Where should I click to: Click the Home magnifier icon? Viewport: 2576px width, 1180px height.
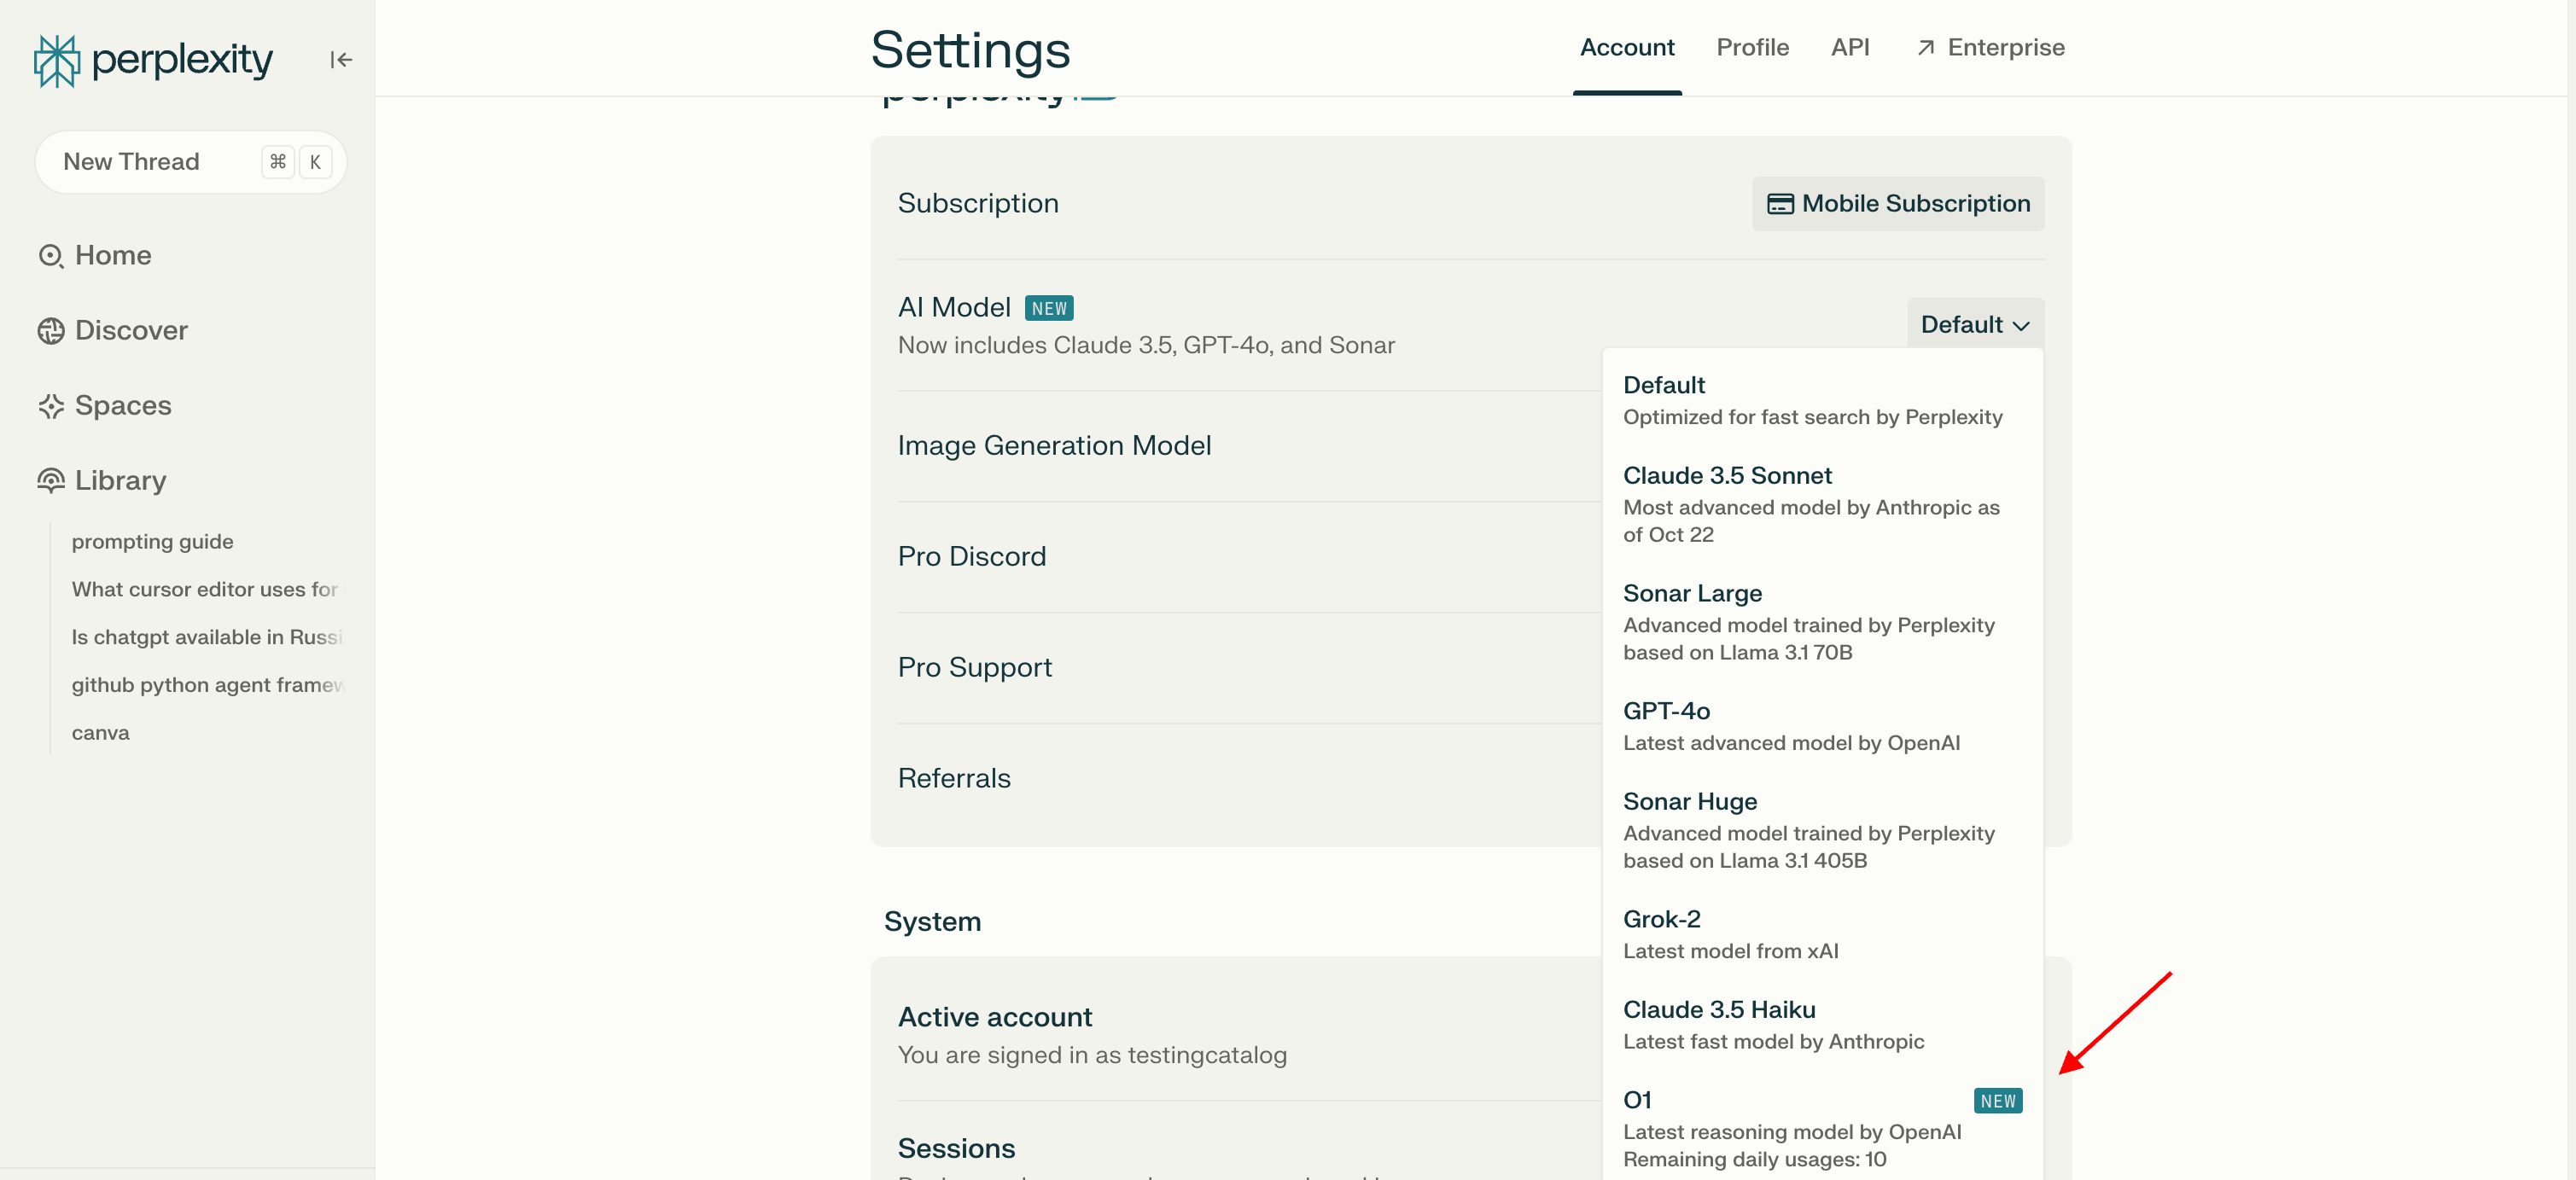pyautogui.click(x=51, y=256)
